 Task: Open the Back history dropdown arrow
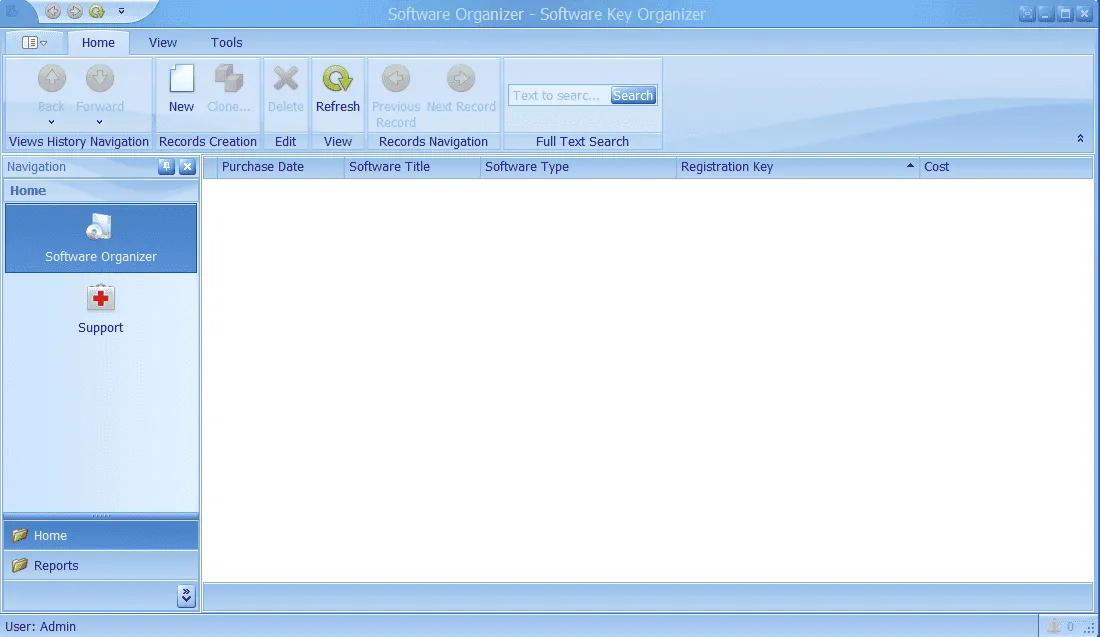(52, 122)
